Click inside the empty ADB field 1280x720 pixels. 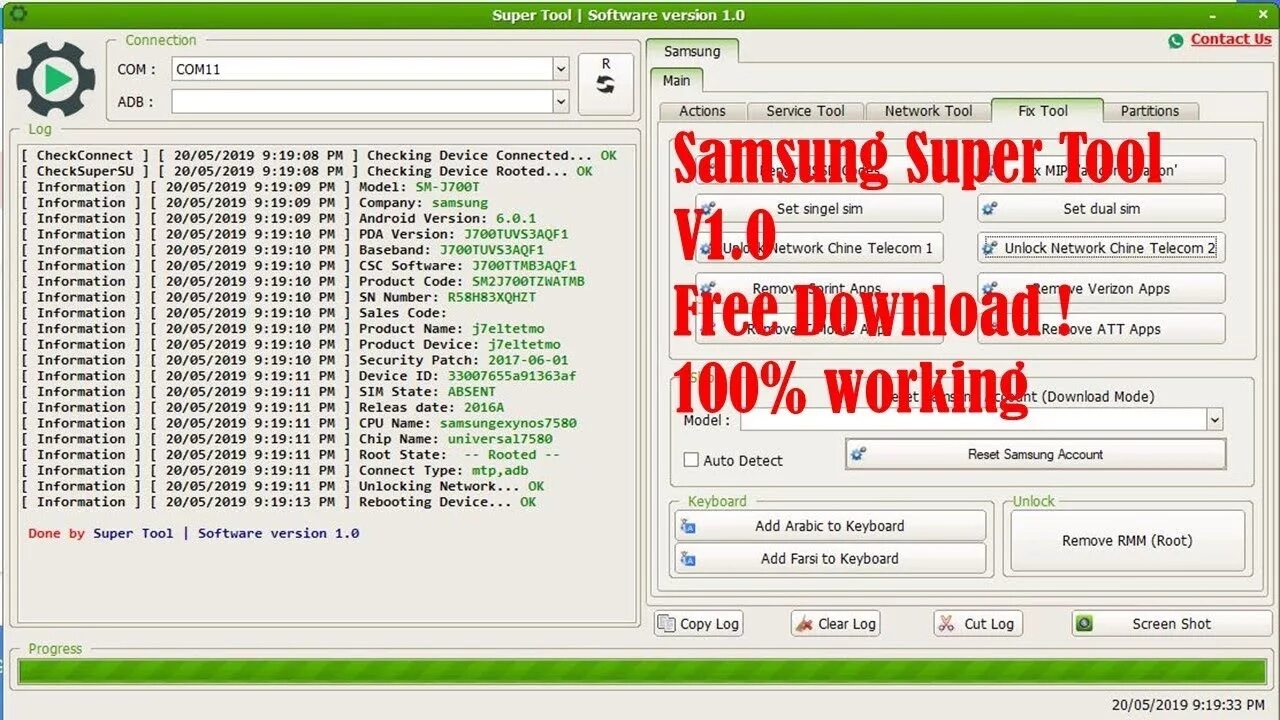click(361, 101)
